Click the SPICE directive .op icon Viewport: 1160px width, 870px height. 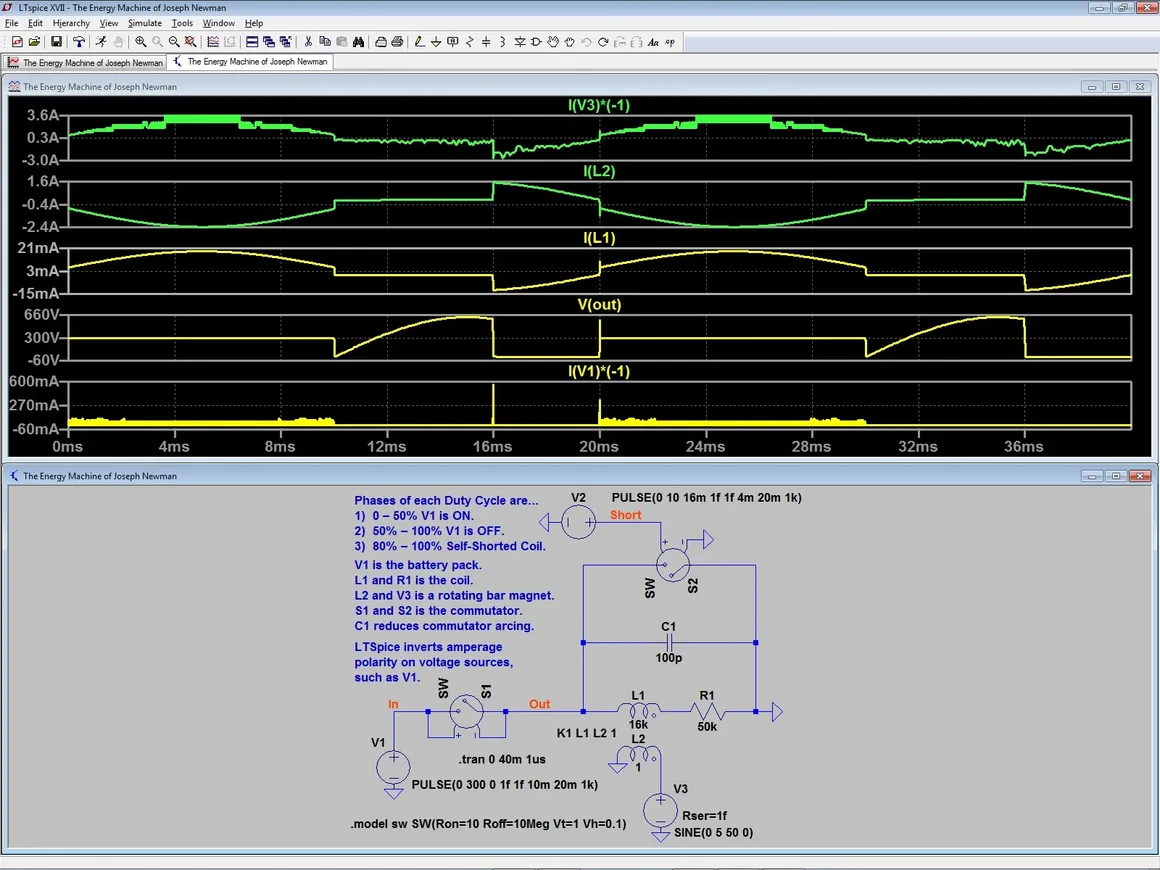pyautogui.click(x=669, y=42)
